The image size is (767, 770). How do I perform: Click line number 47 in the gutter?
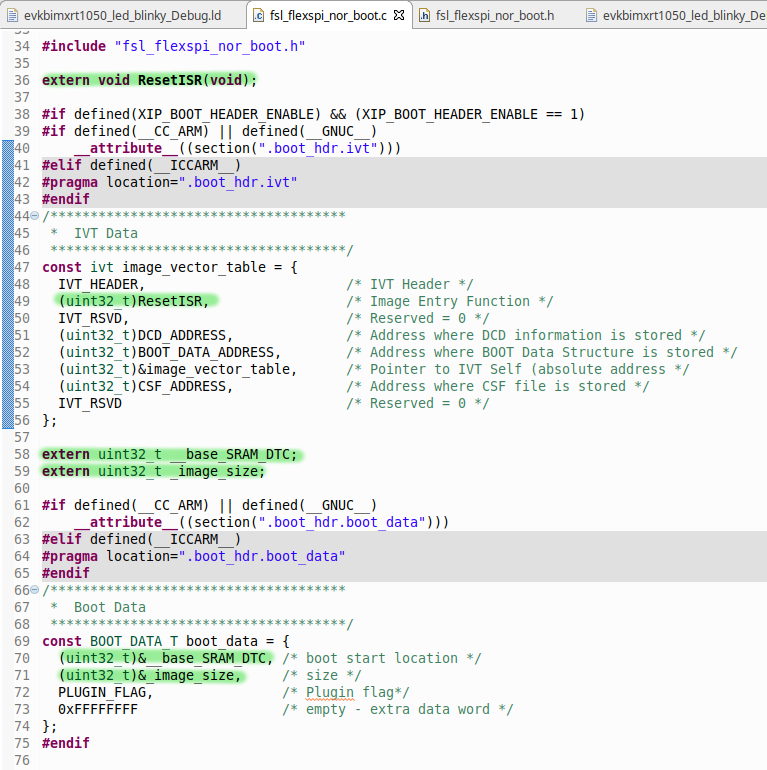(x=22, y=267)
